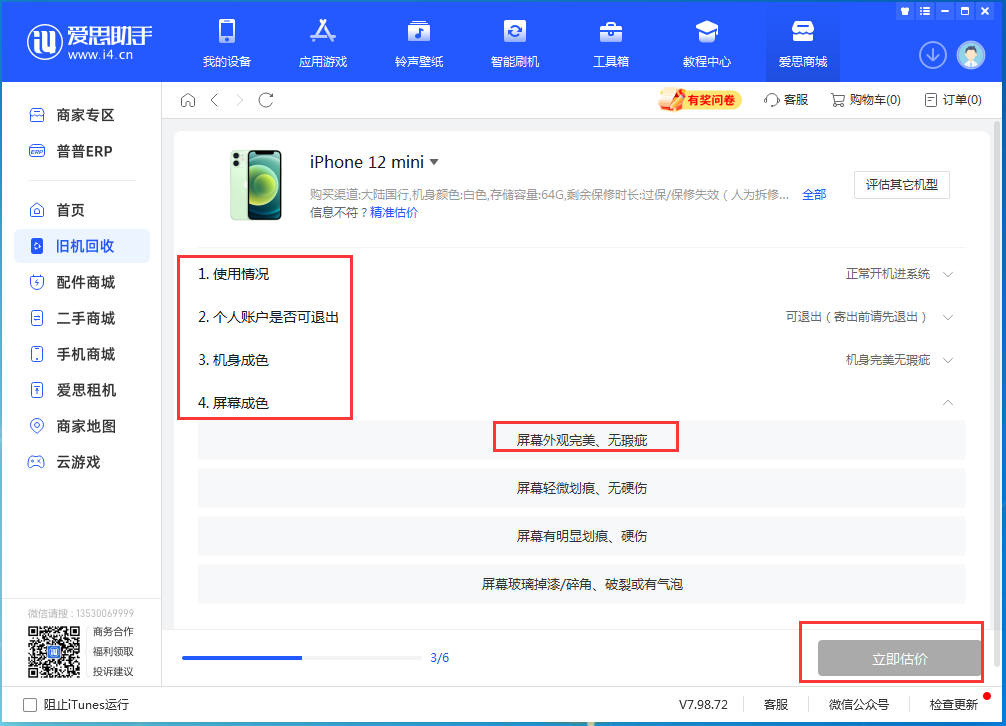Click the 立即估价 button

coord(899,659)
